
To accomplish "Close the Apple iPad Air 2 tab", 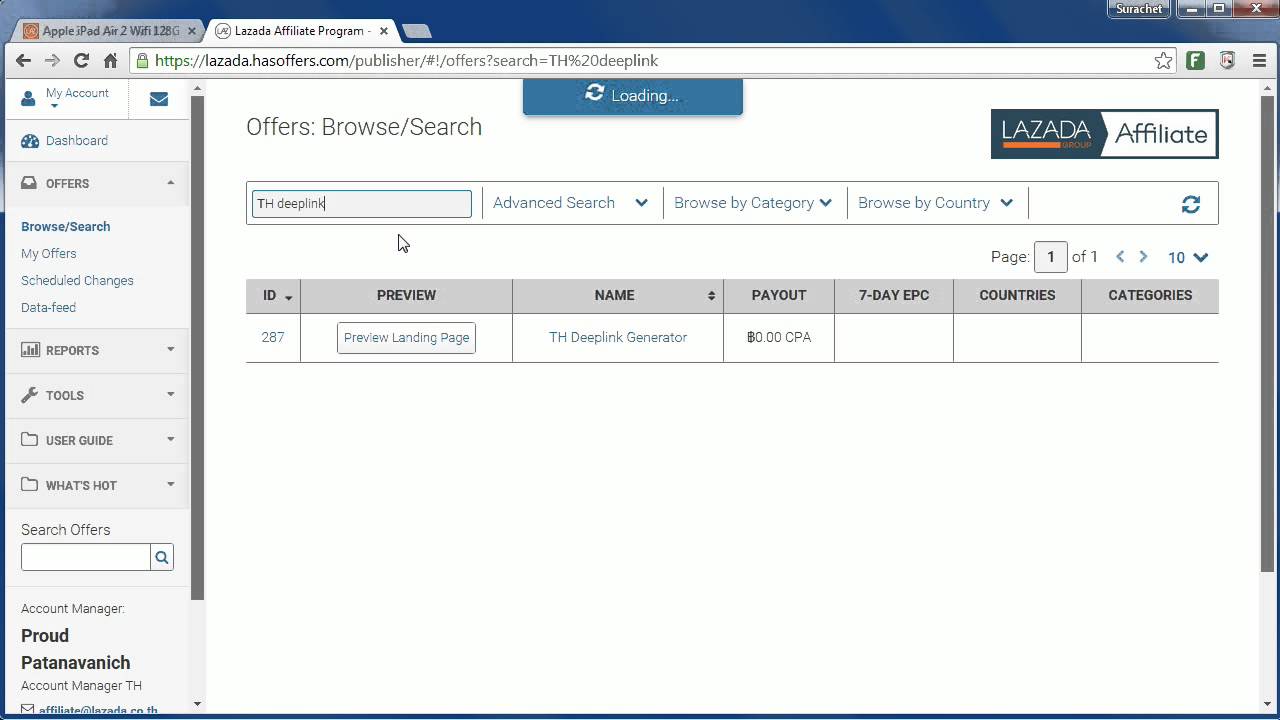I will tap(192, 31).
